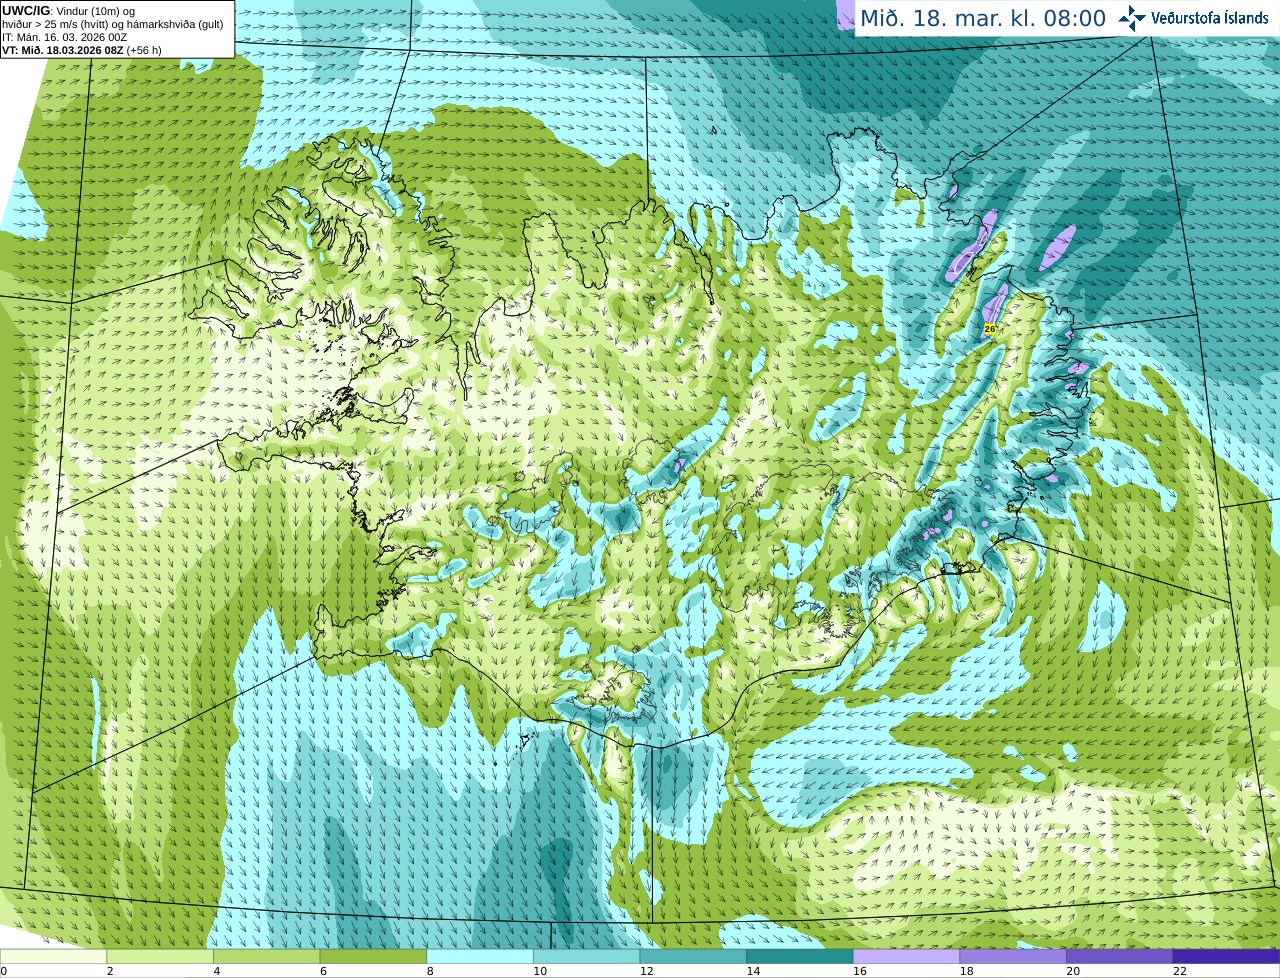The height and width of the screenshot is (978, 1280).
Task: Click the legend scale label 12
Action: 647,971
